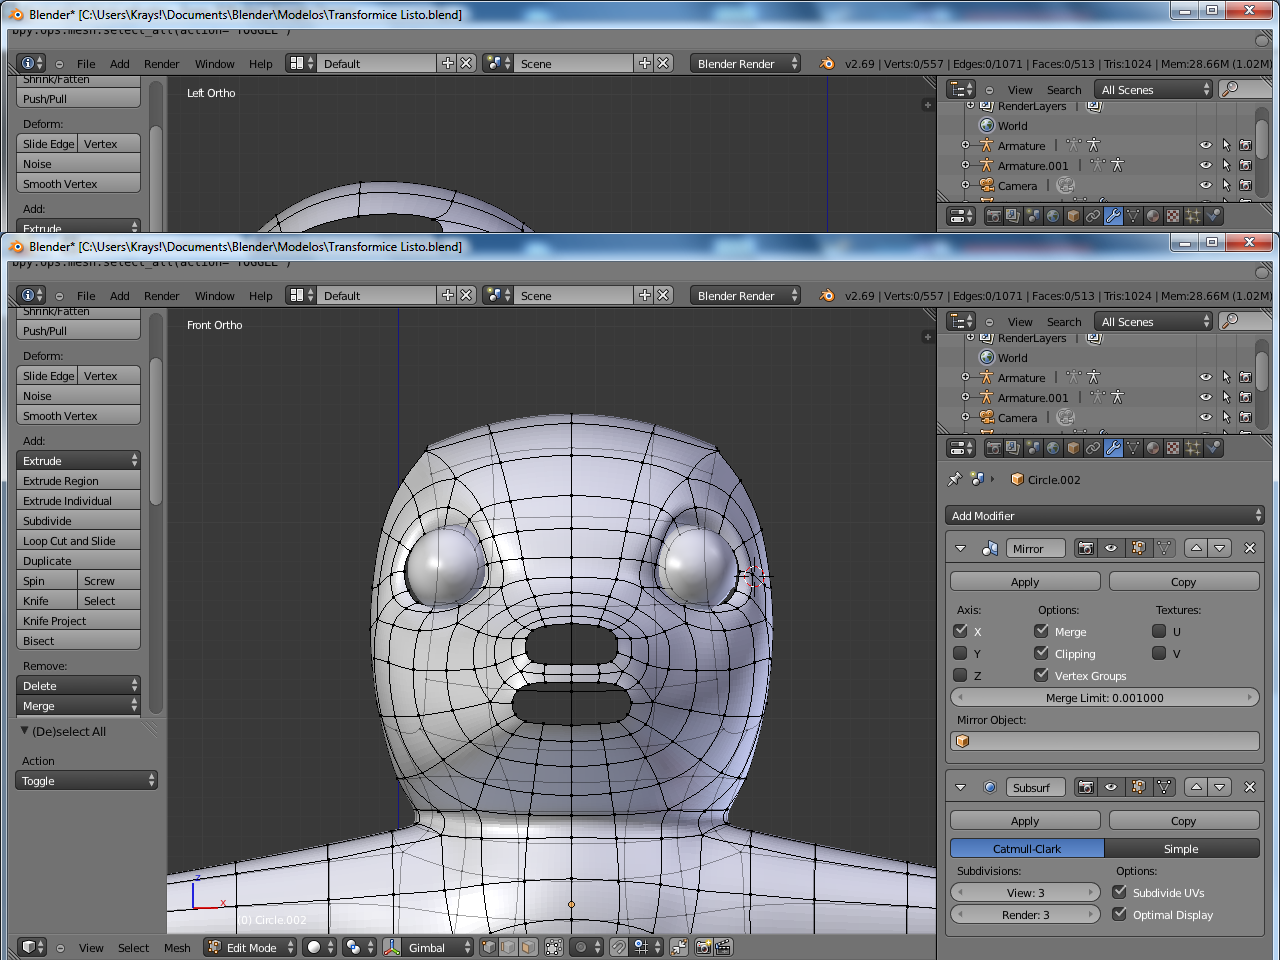
Task: Open Object Data mesh tab in front window
Action: coord(1133,448)
